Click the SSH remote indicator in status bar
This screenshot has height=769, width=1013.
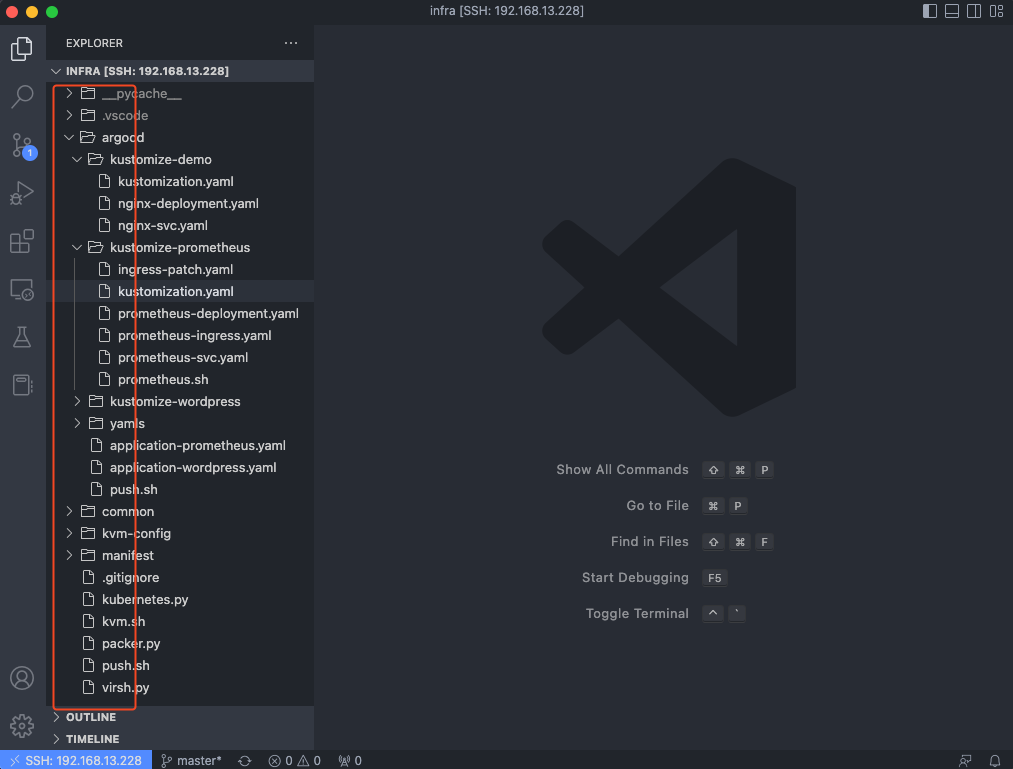tap(76, 761)
